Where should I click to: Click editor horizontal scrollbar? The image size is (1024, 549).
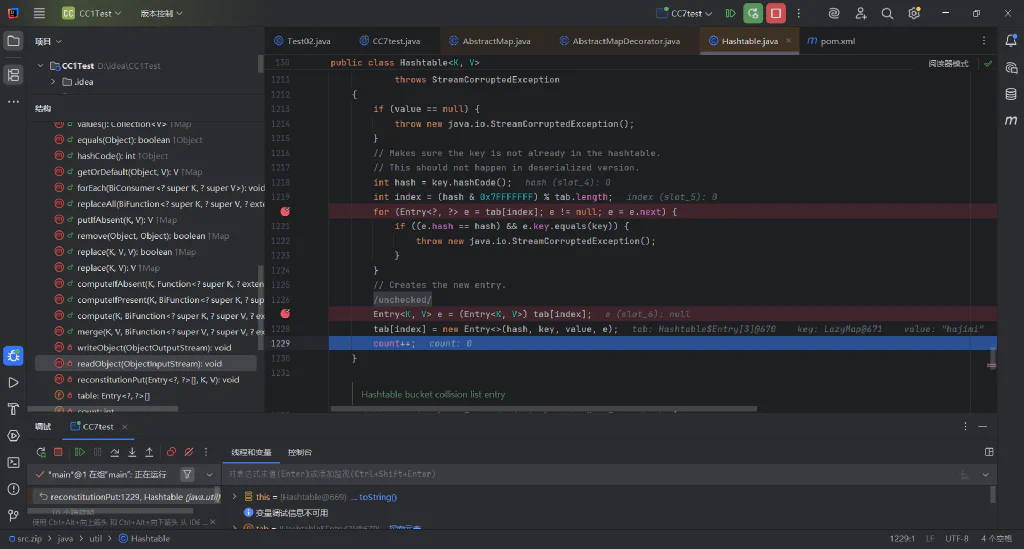544,409
